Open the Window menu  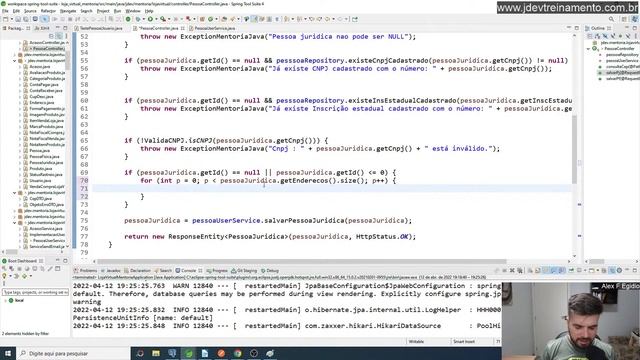point(133,11)
